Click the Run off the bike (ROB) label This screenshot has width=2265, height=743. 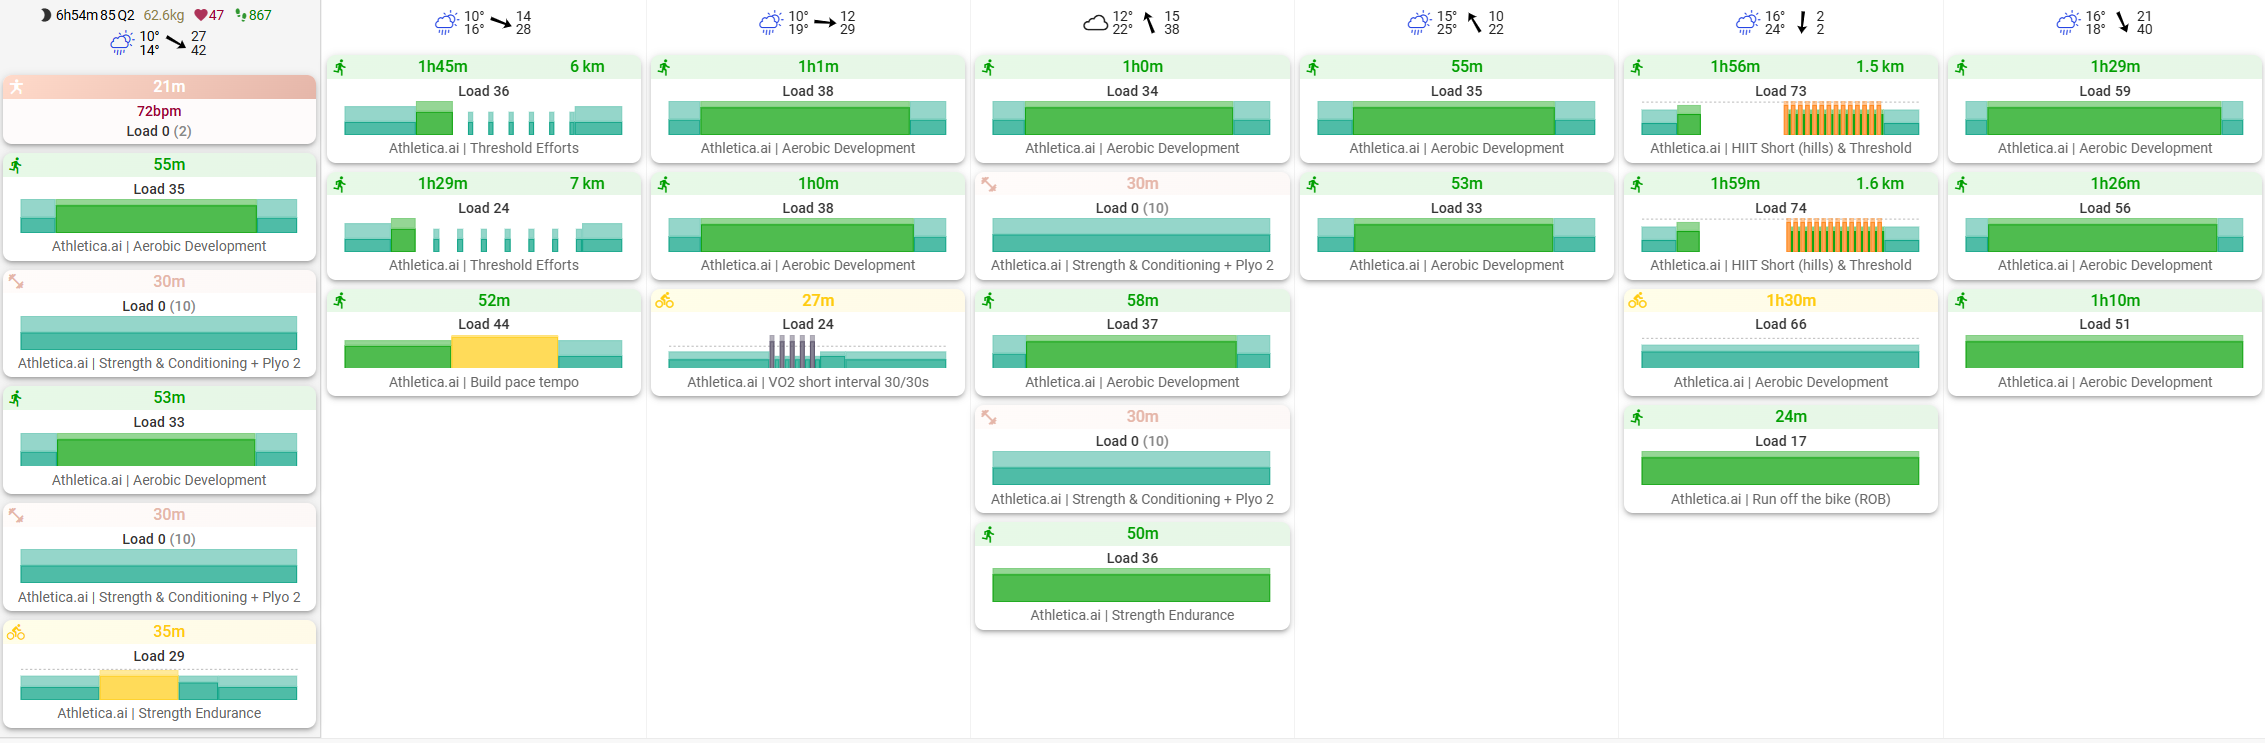pyautogui.click(x=1780, y=499)
